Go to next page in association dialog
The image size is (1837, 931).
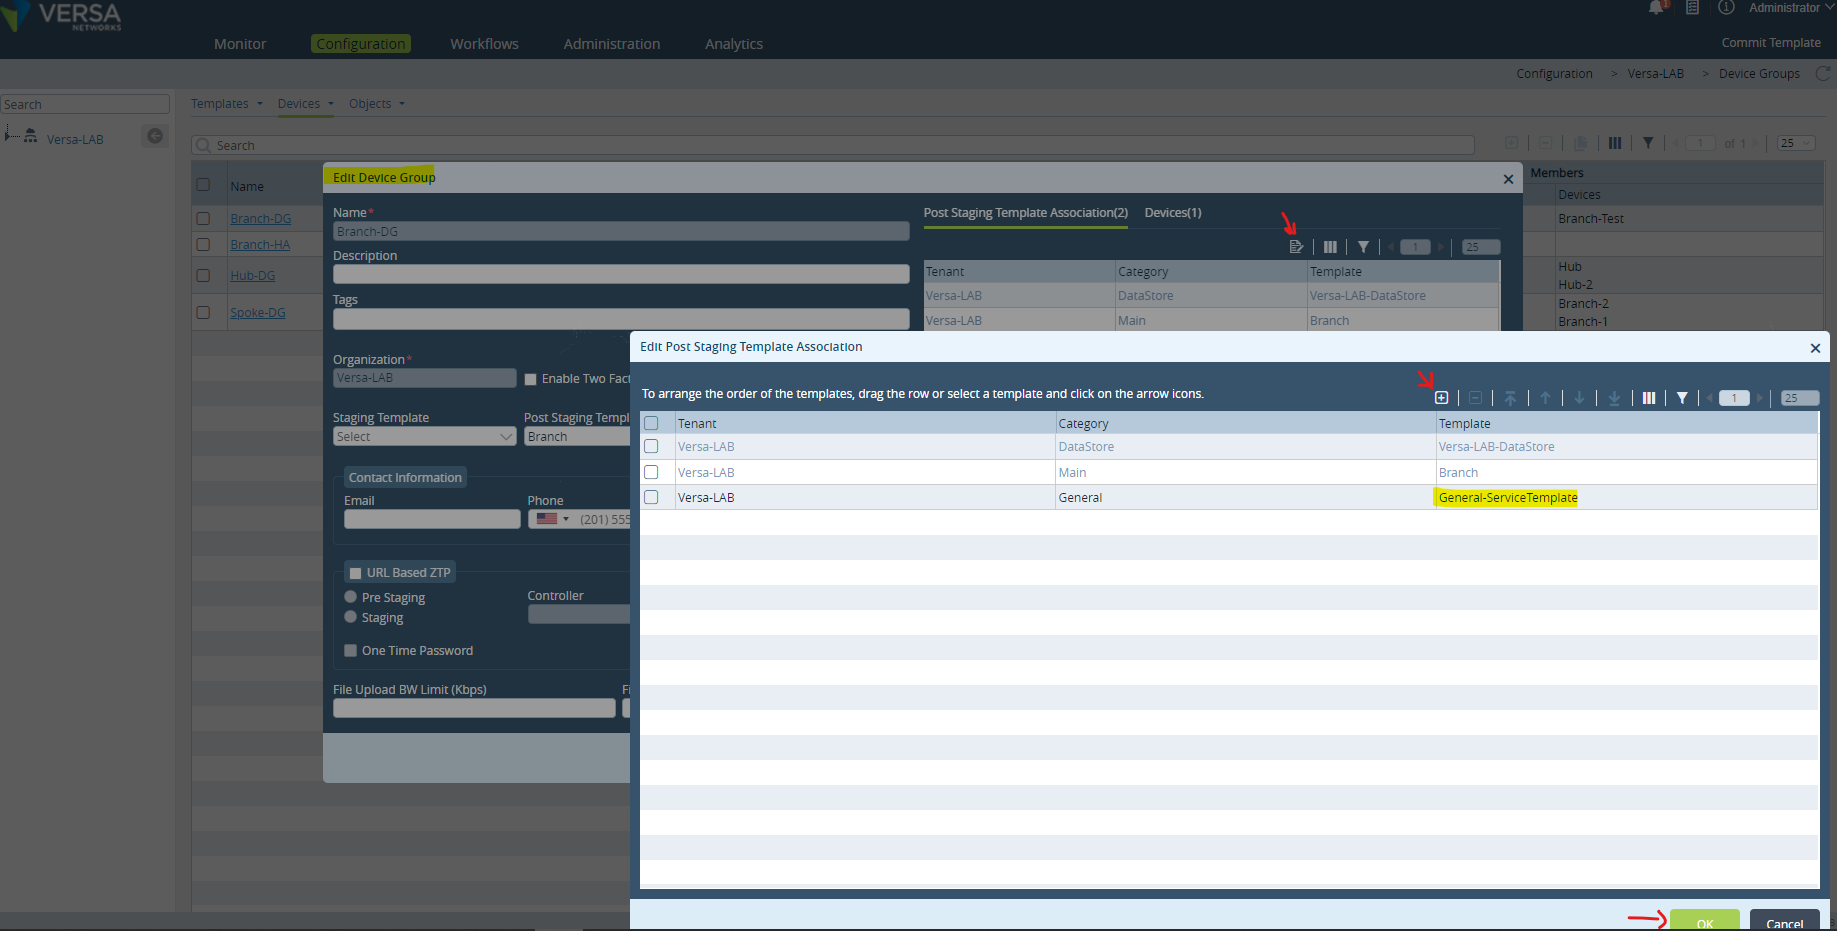[1759, 398]
